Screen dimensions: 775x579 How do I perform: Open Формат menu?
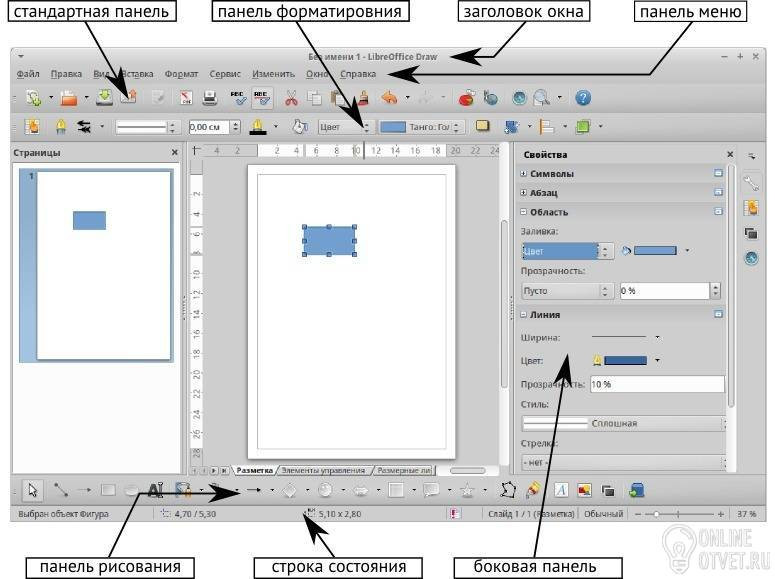point(181,74)
